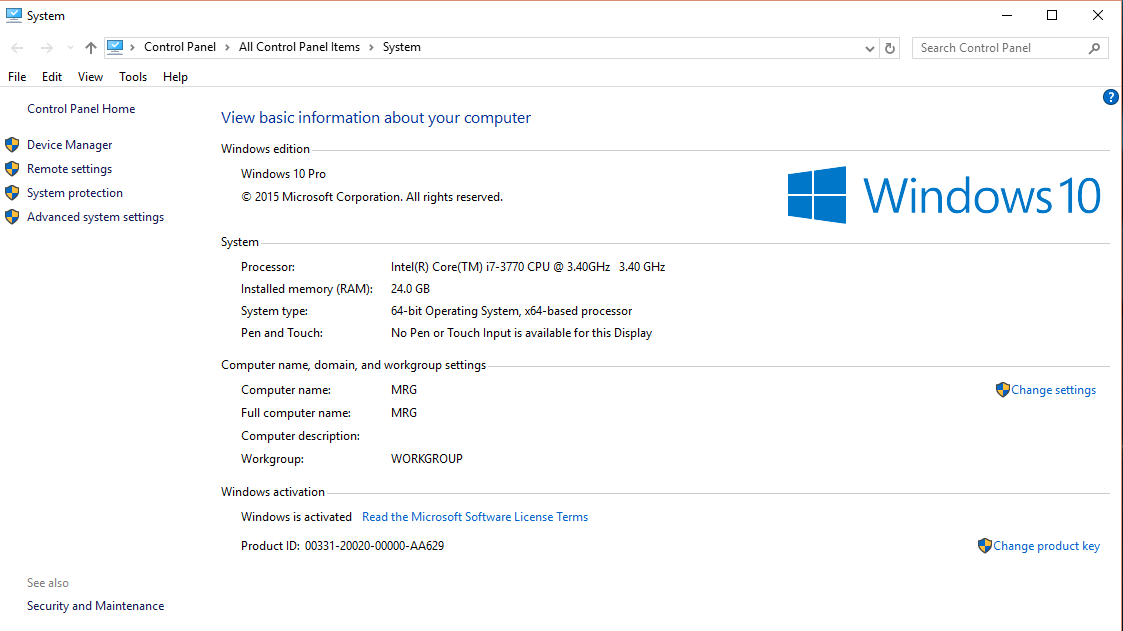Open the recent locations dropdown arrow
Screen dimensions: 1123x631
[x=70, y=48]
